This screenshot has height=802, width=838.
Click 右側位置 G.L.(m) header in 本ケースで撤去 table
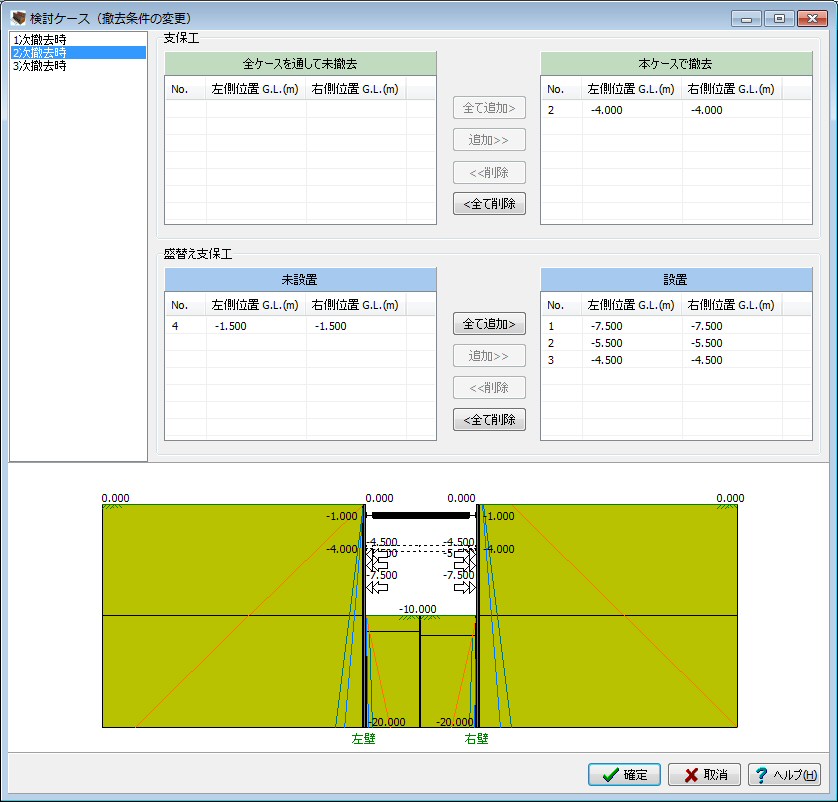tap(732, 89)
